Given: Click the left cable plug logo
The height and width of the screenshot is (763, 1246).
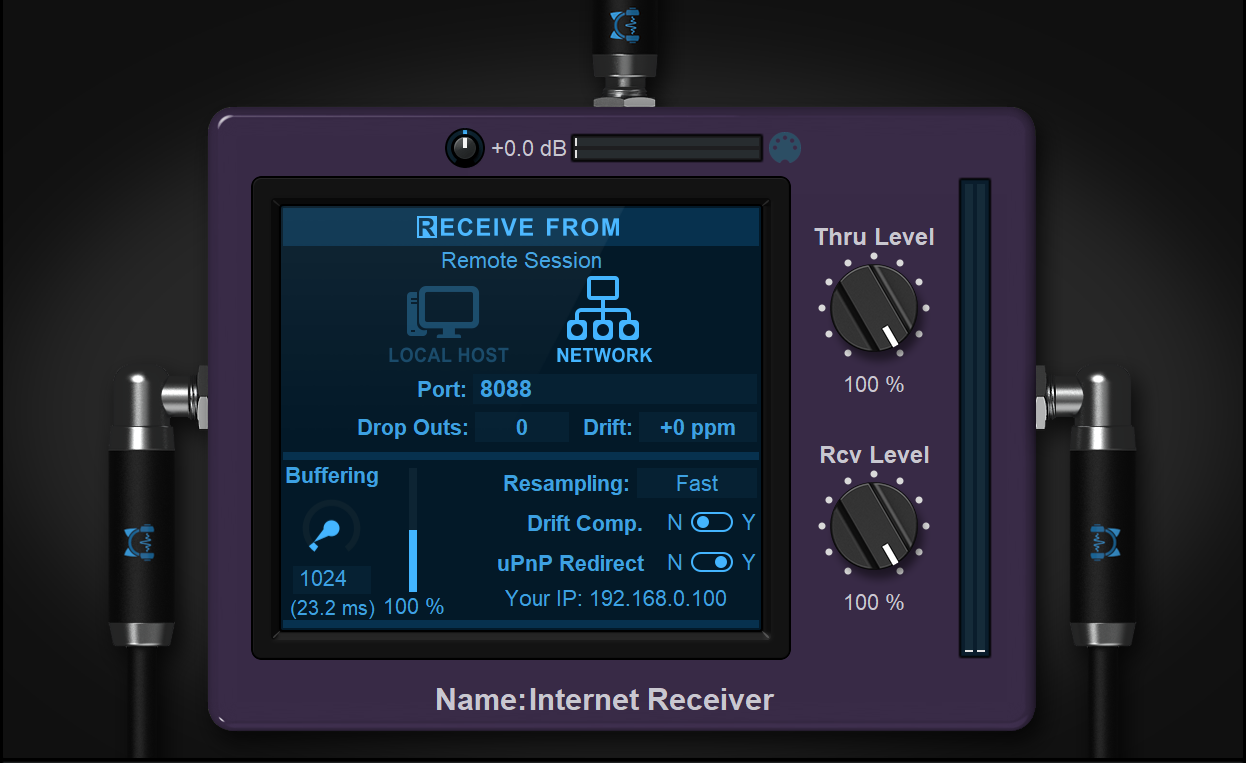Looking at the screenshot, I should 139,541.
